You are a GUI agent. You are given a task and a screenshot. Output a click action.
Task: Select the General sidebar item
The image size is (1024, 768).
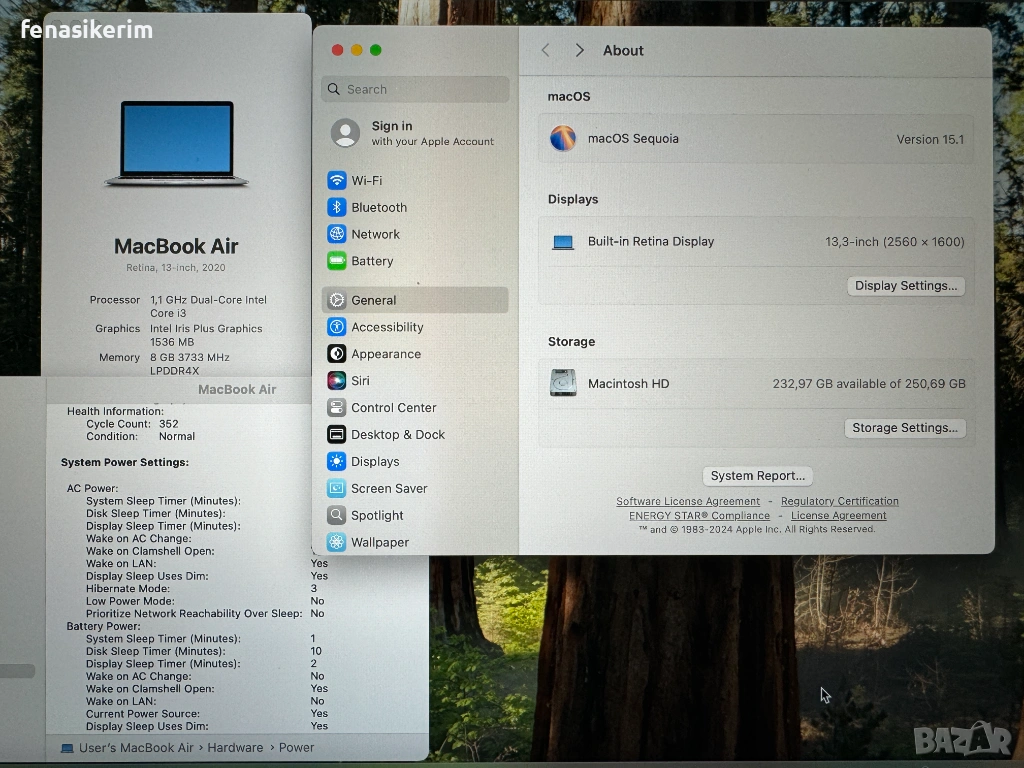(373, 301)
